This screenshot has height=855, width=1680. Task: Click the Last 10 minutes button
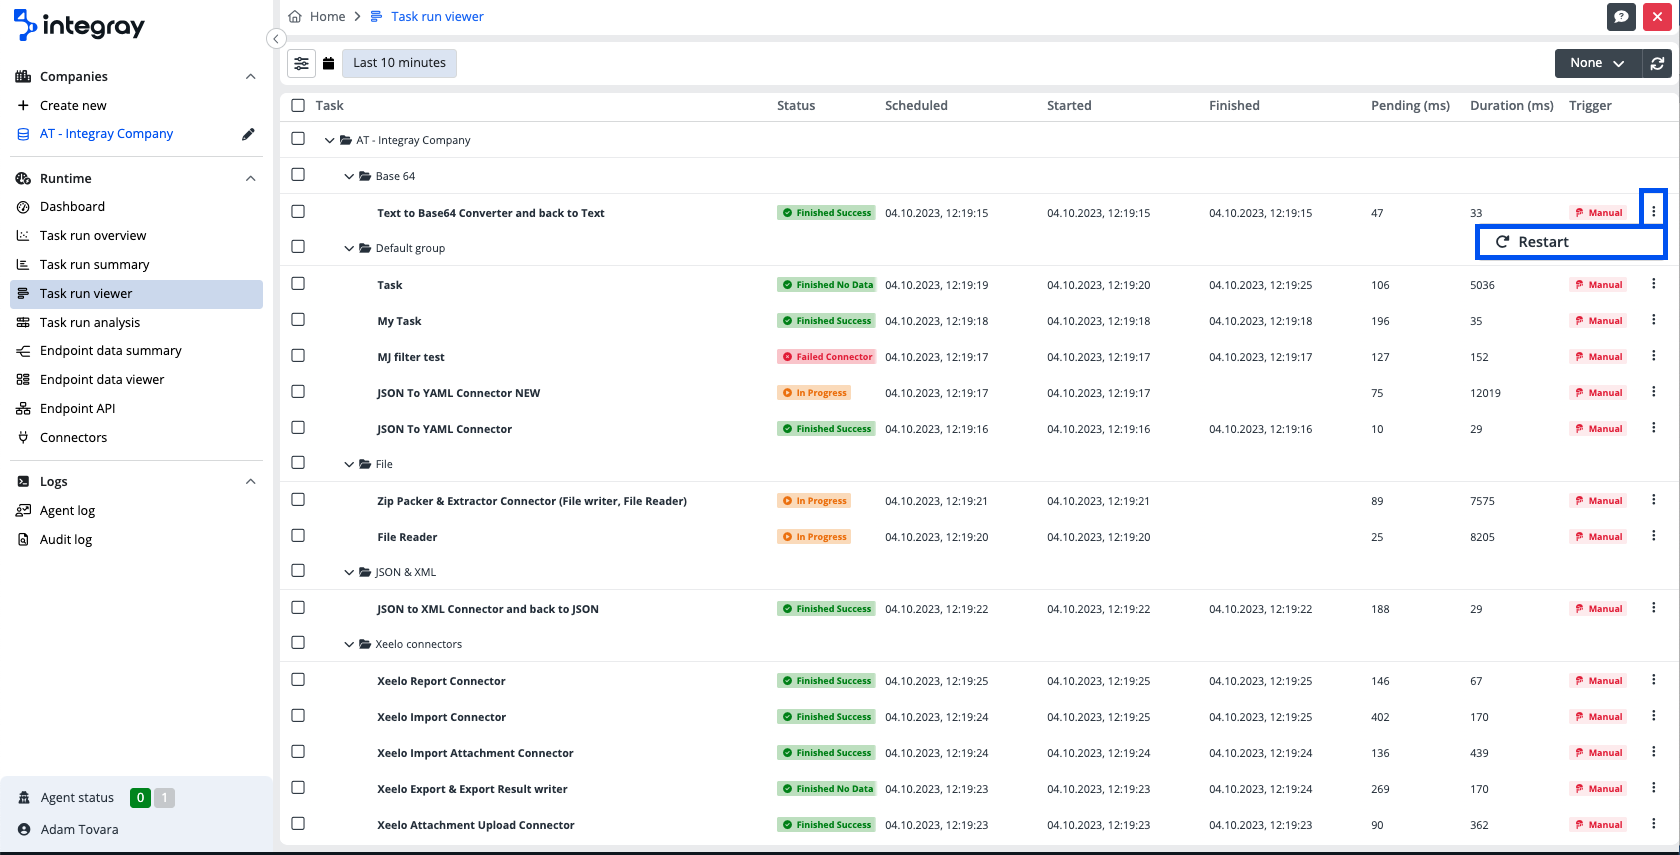399,63
